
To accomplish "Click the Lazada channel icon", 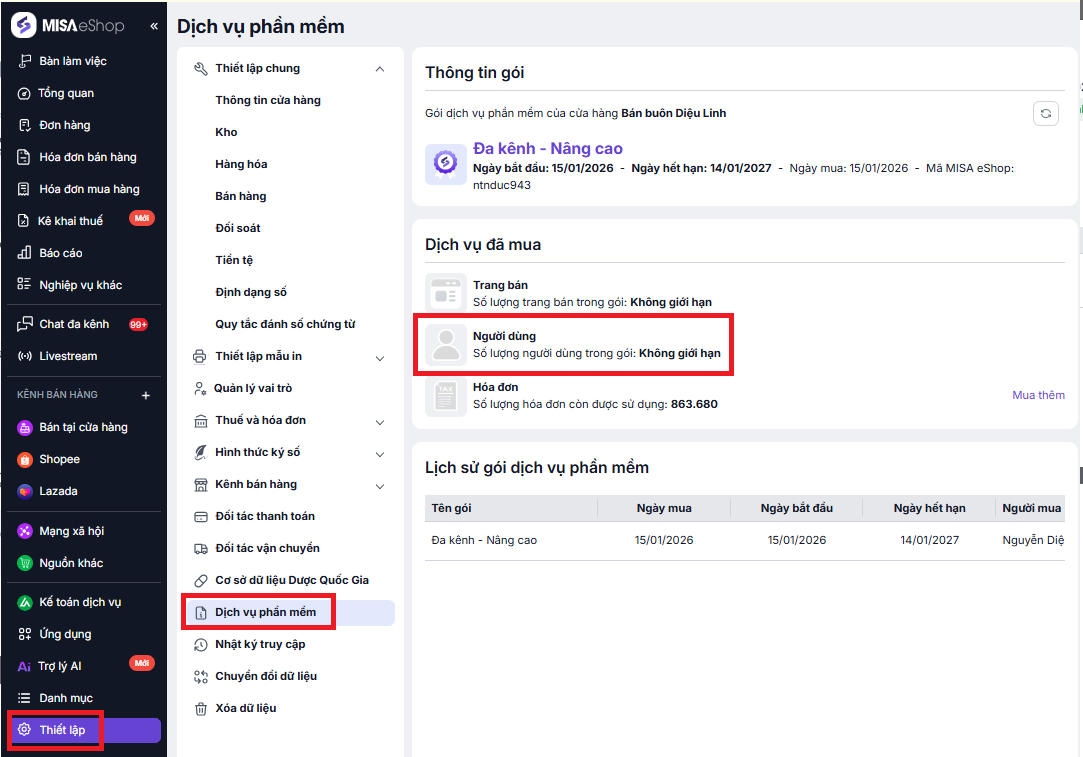I will coord(25,491).
